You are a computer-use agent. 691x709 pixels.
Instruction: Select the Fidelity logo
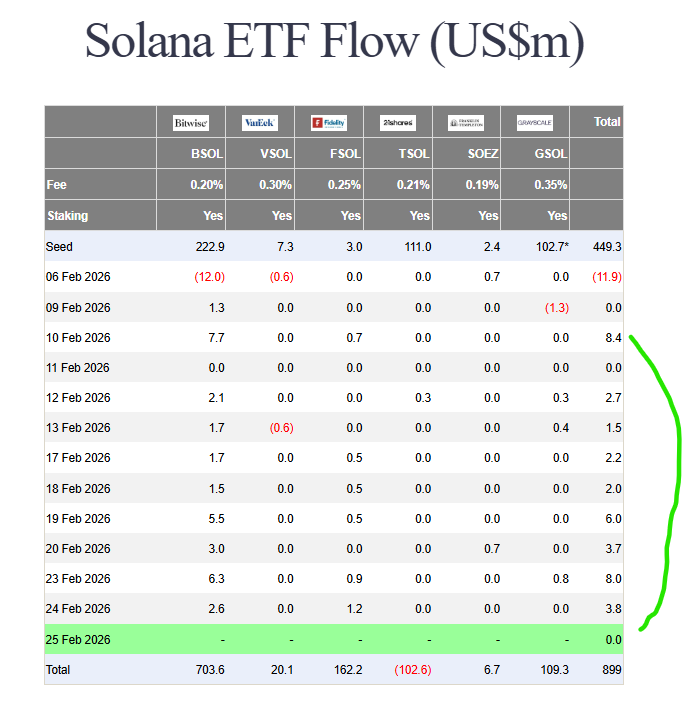pyautogui.click(x=328, y=123)
